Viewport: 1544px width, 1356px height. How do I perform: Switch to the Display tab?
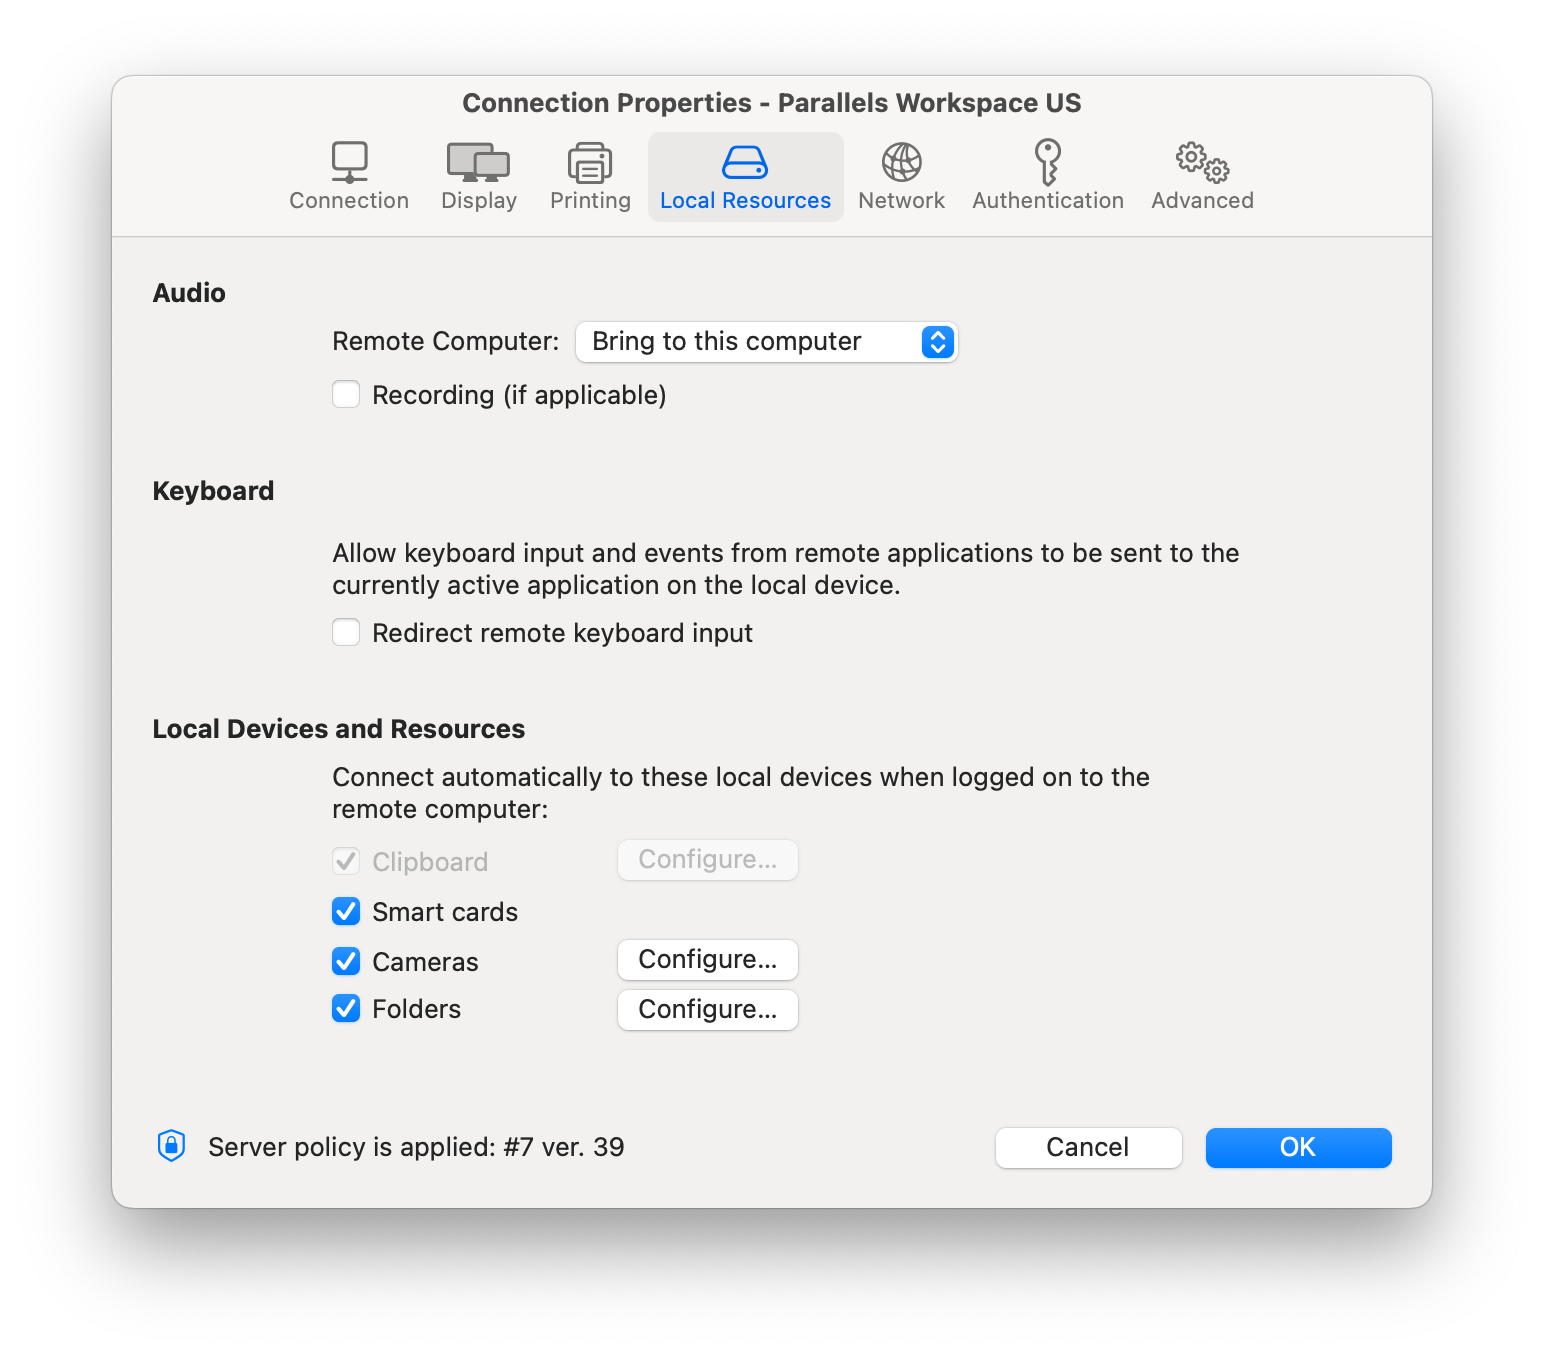479,177
